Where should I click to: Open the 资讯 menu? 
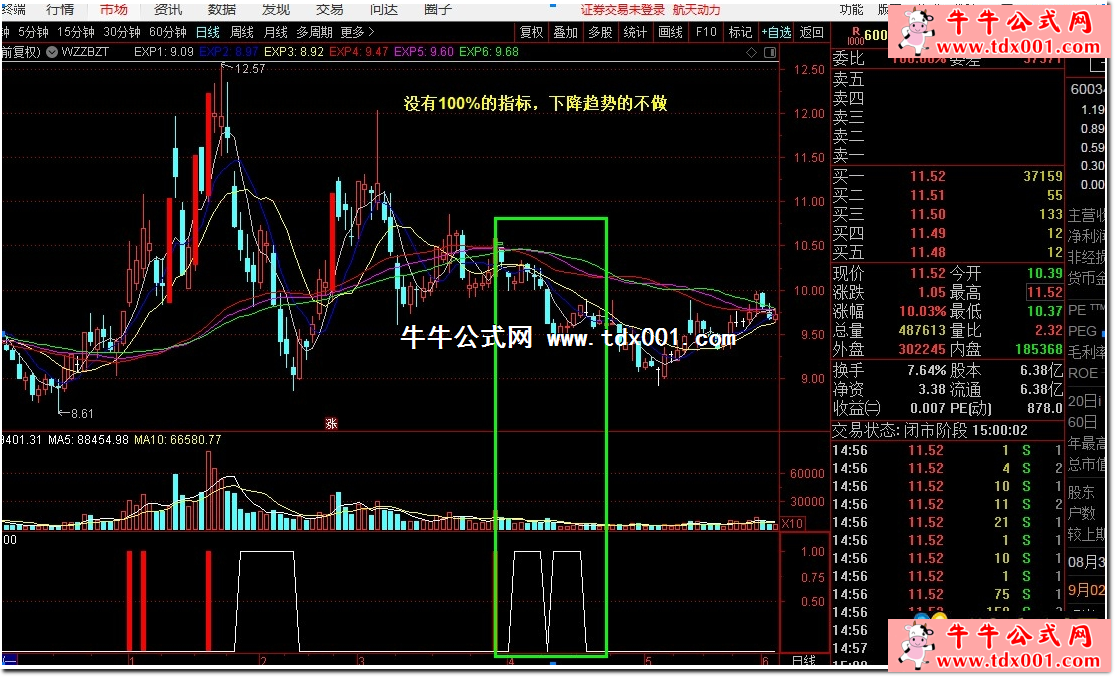point(168,9)
